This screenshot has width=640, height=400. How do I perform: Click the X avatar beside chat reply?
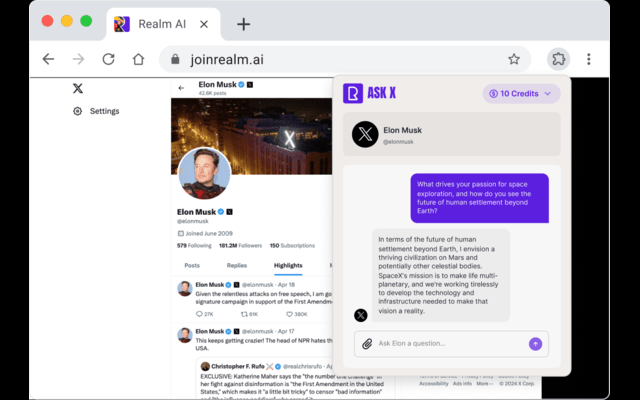click(x=360, y=315)
